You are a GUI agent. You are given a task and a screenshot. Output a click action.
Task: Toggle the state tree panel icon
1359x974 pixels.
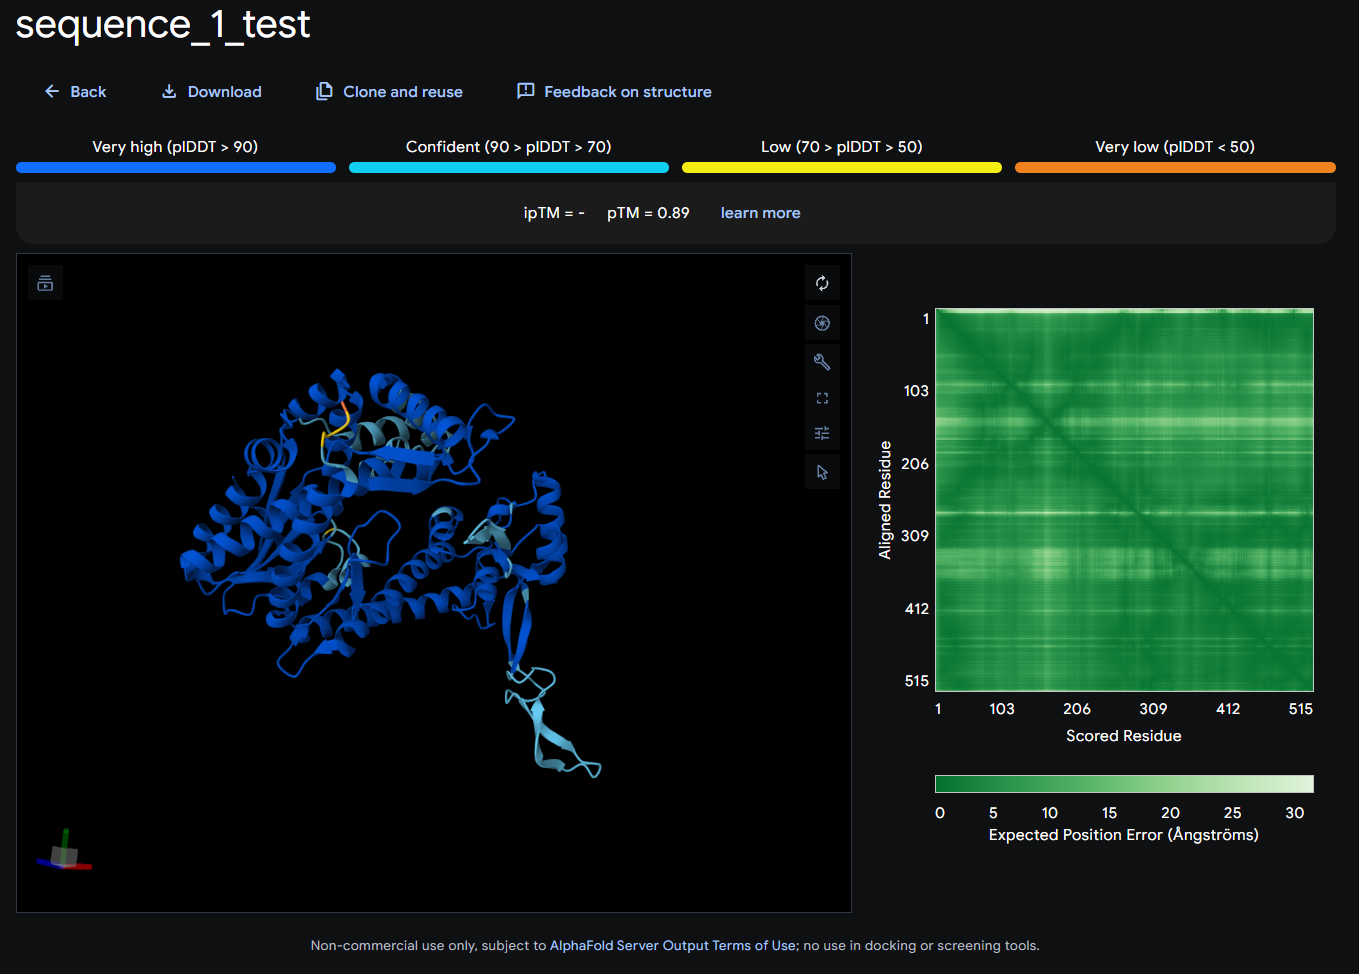click(x=45, y=284)
